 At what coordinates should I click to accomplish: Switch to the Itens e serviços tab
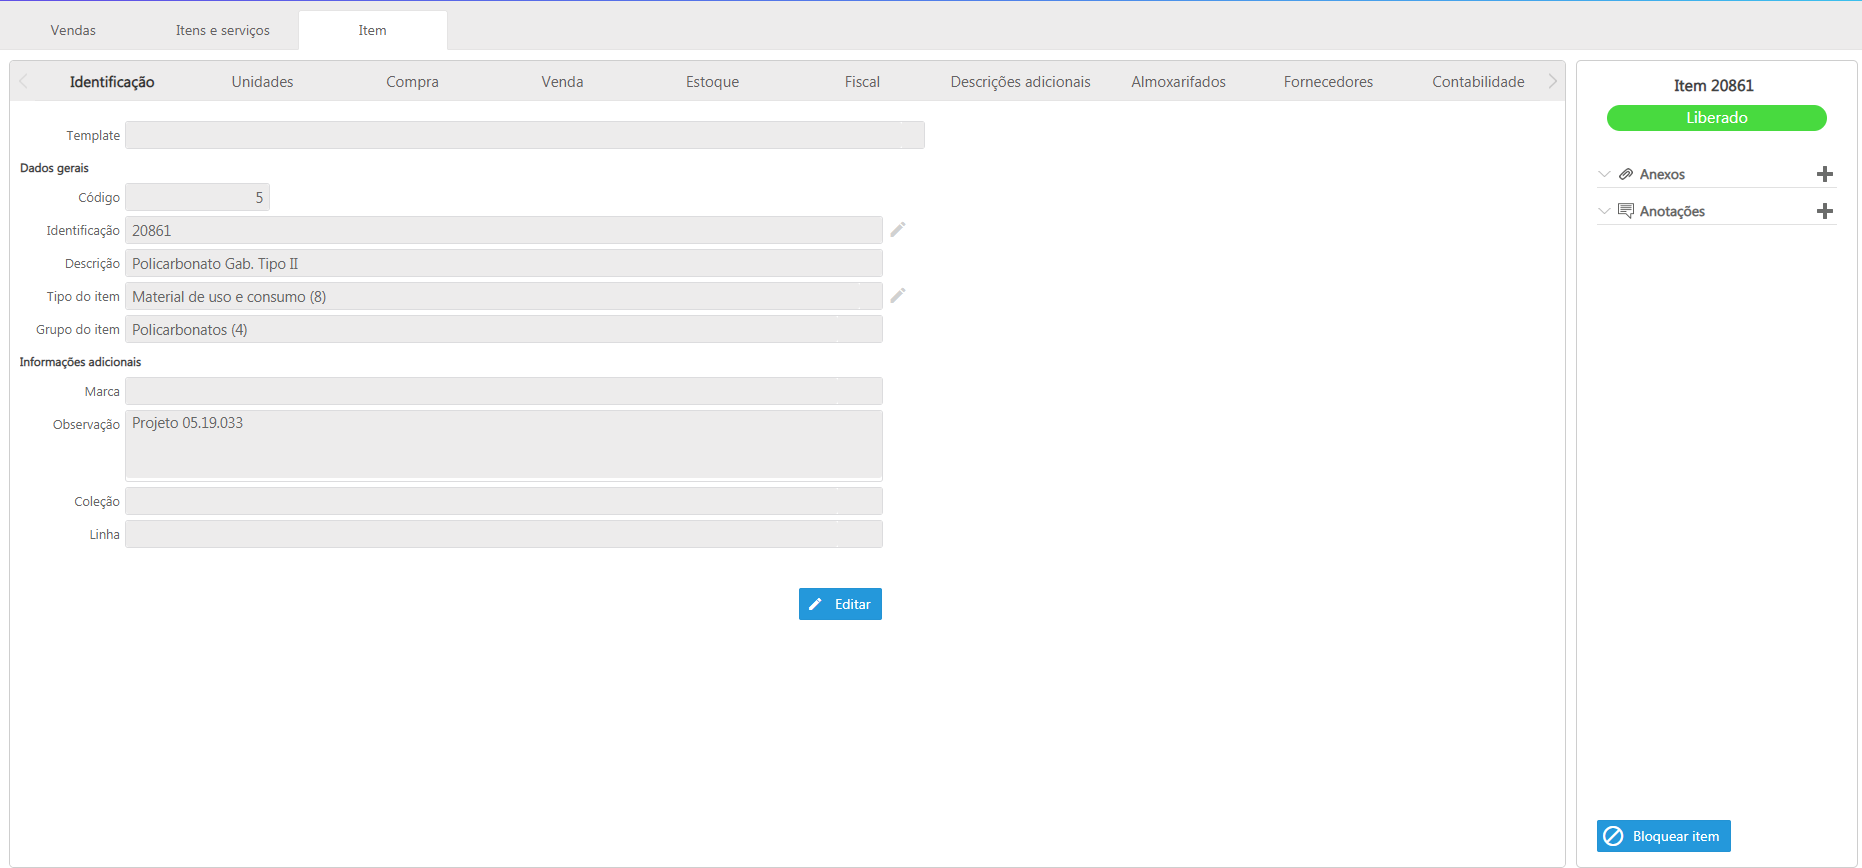click(x=223, y=30)
